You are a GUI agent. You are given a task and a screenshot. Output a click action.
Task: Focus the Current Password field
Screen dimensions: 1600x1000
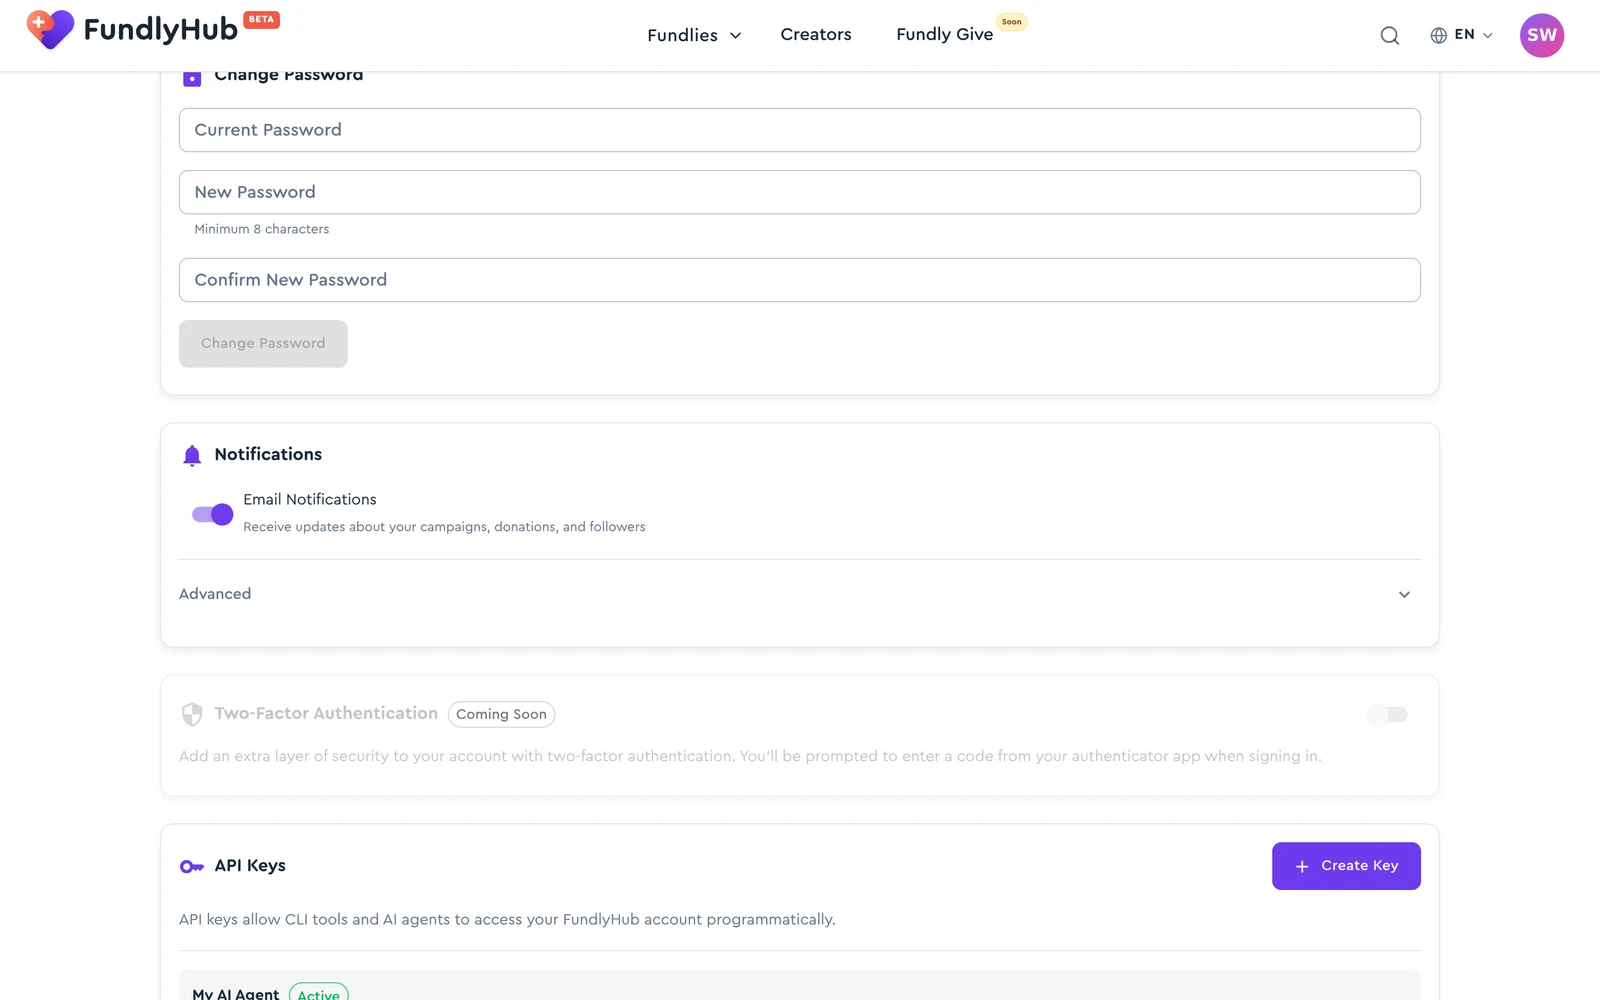pyautogui.click(x=800, y=130)
